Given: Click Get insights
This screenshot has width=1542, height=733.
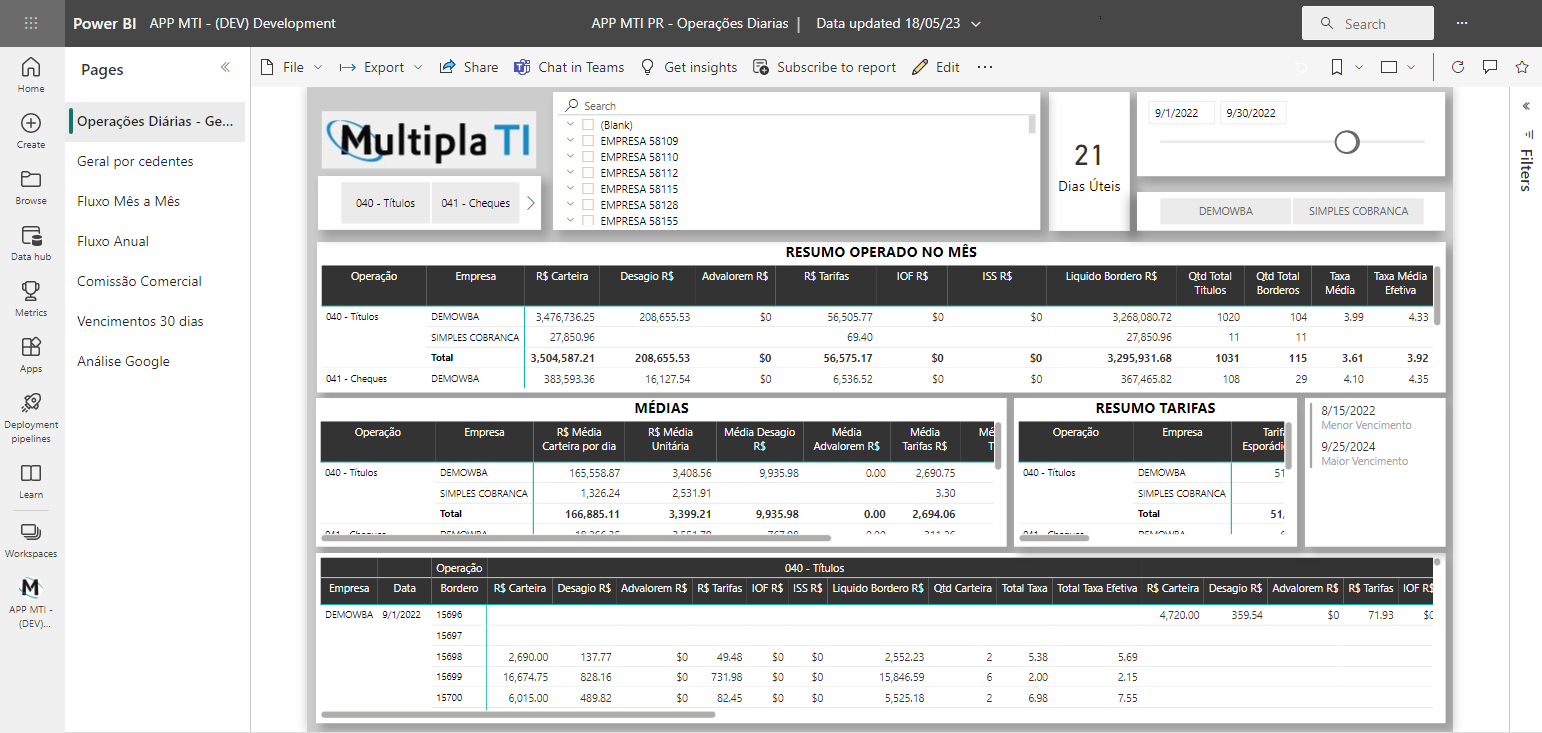Looking at the screenshot, I should point(688,67).
